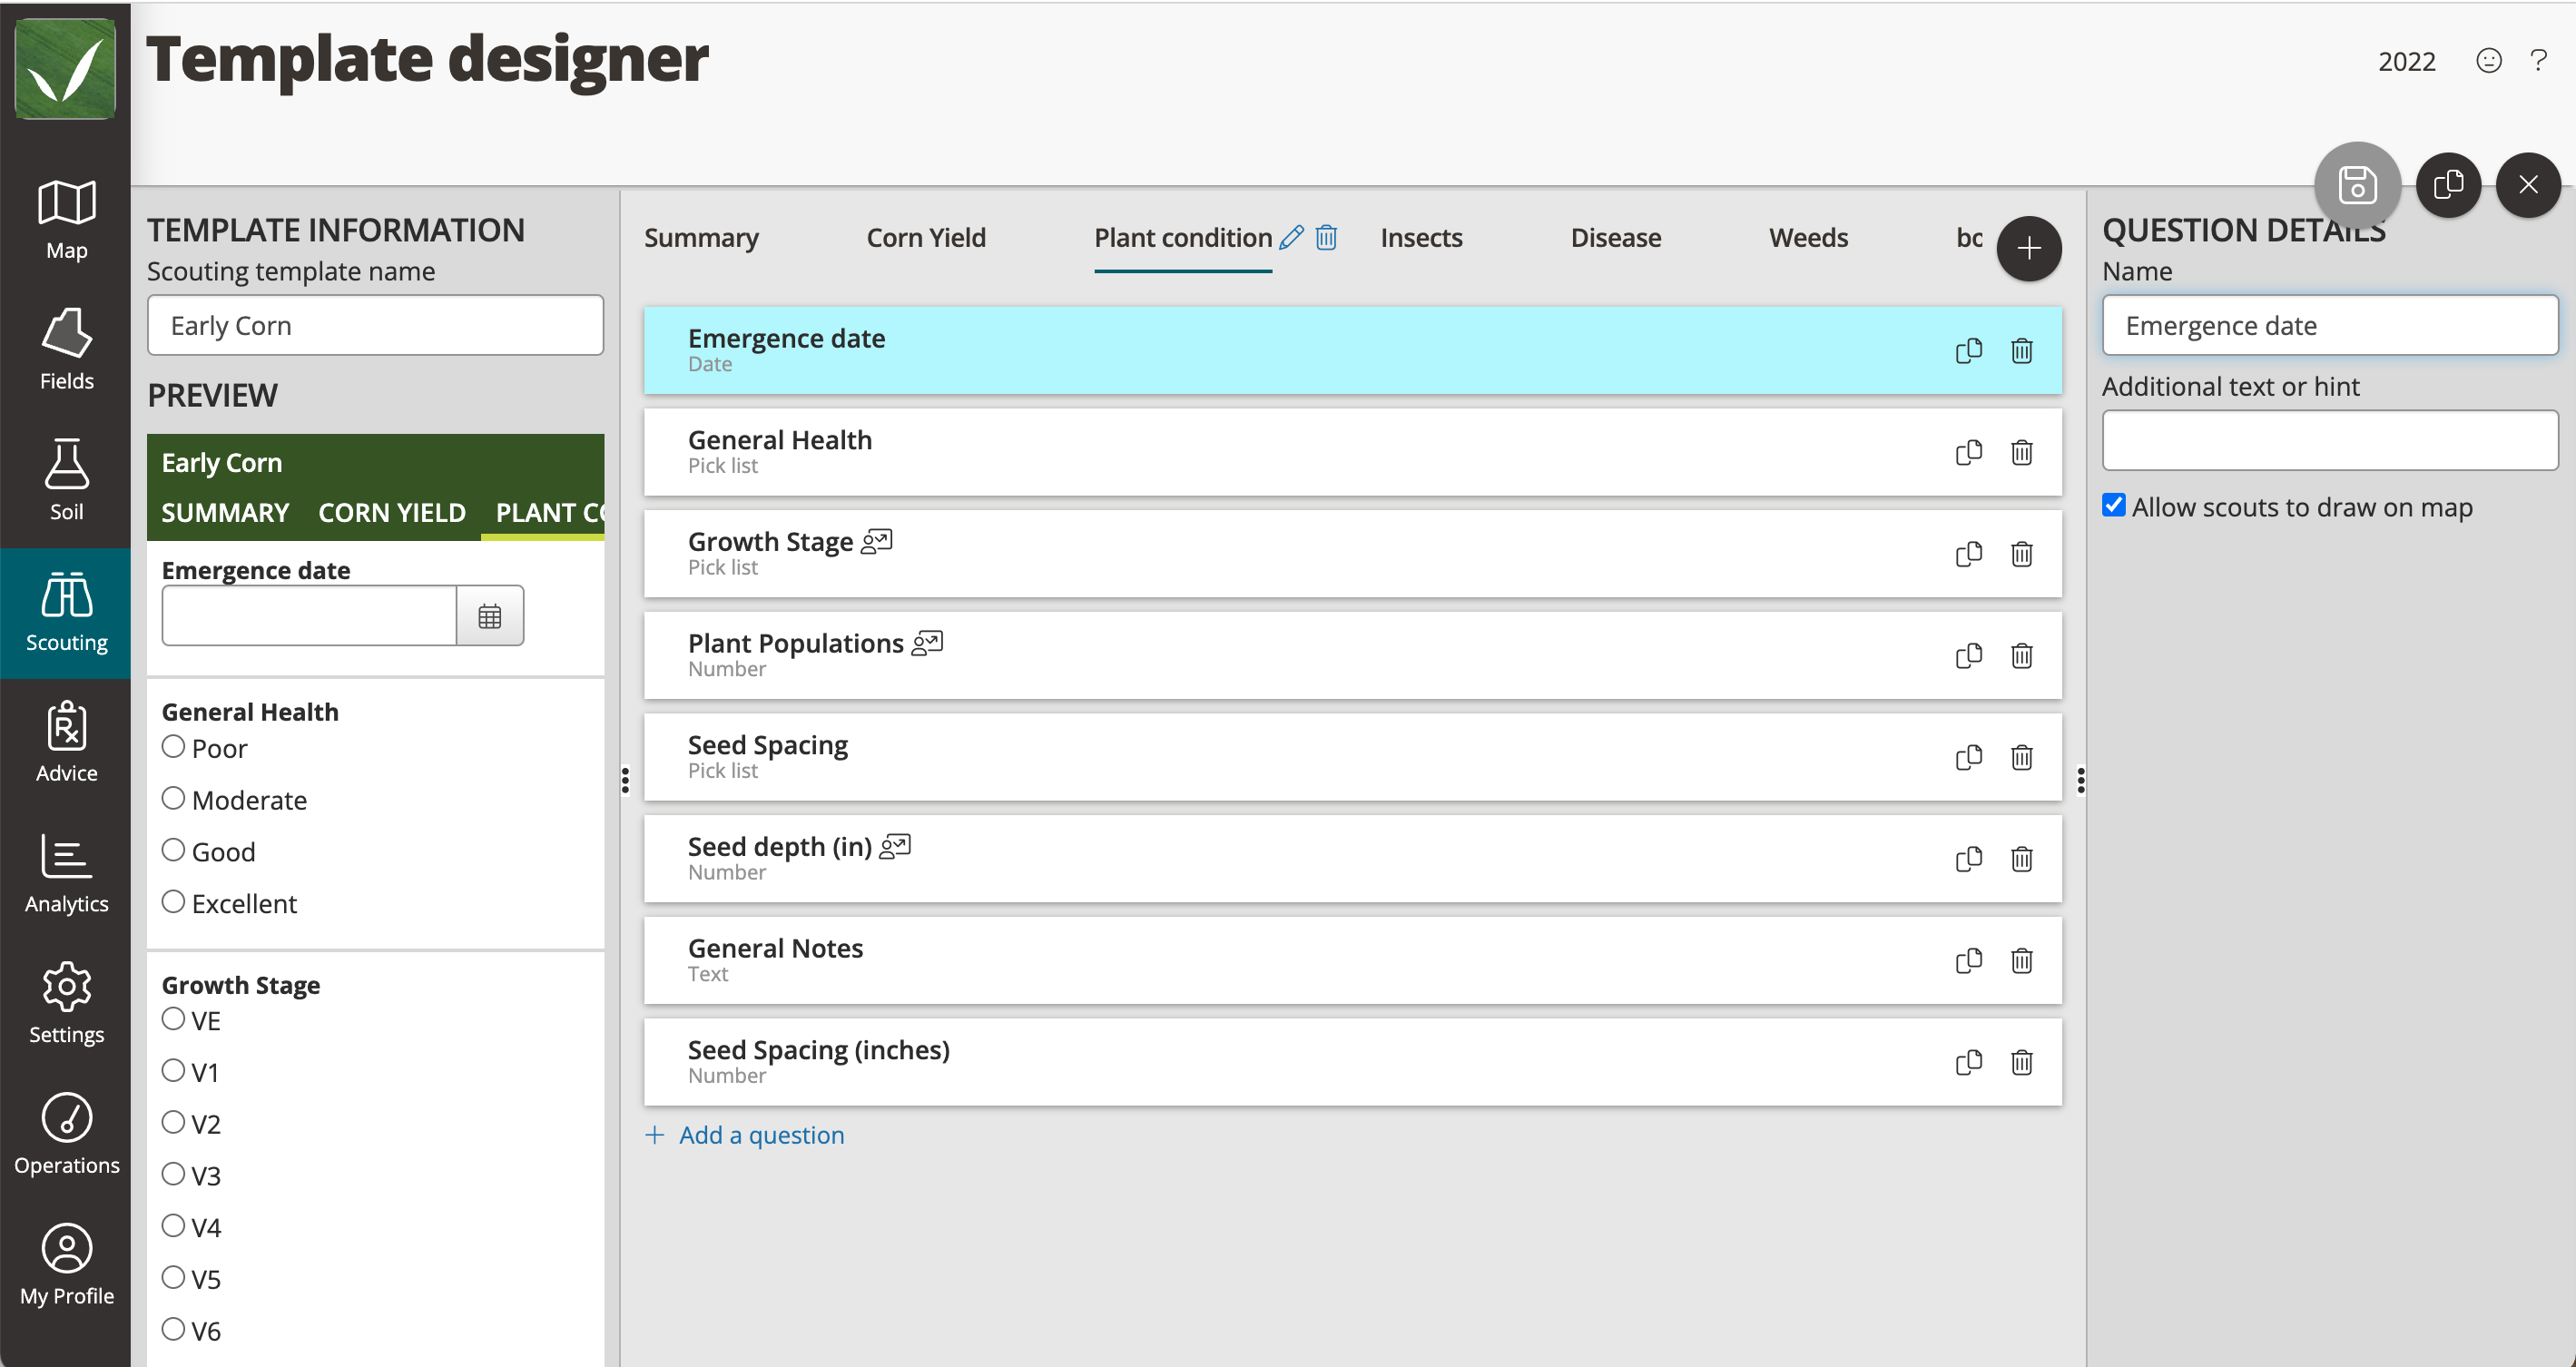Screen dimensions: 2576x1367
Task: Click the delete icon for Seed Spacing question
Action: coord(2020,753)
